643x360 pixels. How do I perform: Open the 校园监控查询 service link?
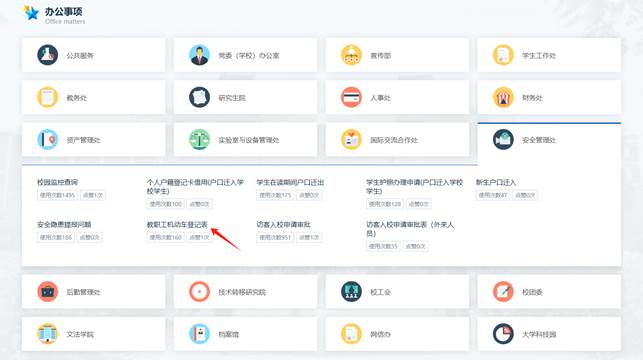[57, 182]
